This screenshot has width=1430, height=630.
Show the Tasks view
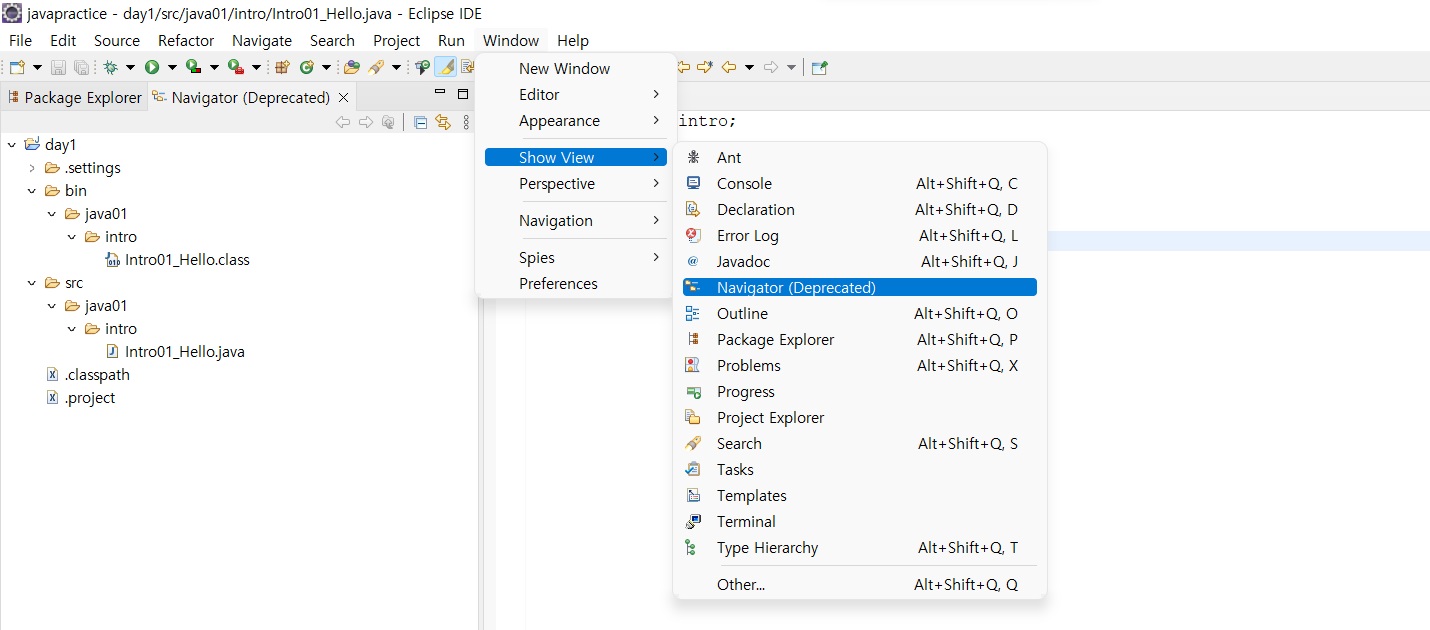tap(860, 470)
